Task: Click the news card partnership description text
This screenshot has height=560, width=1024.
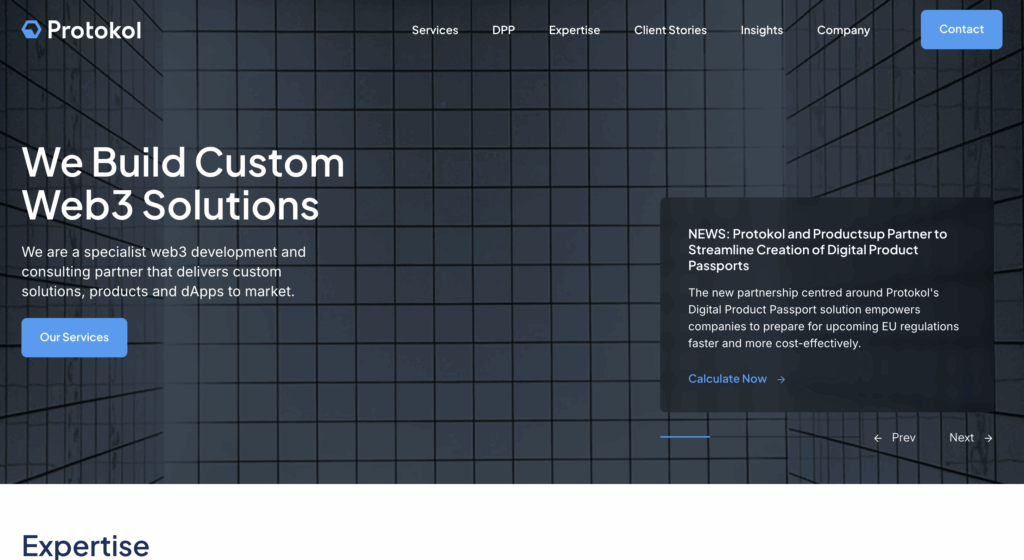Action: click(824, 318)
